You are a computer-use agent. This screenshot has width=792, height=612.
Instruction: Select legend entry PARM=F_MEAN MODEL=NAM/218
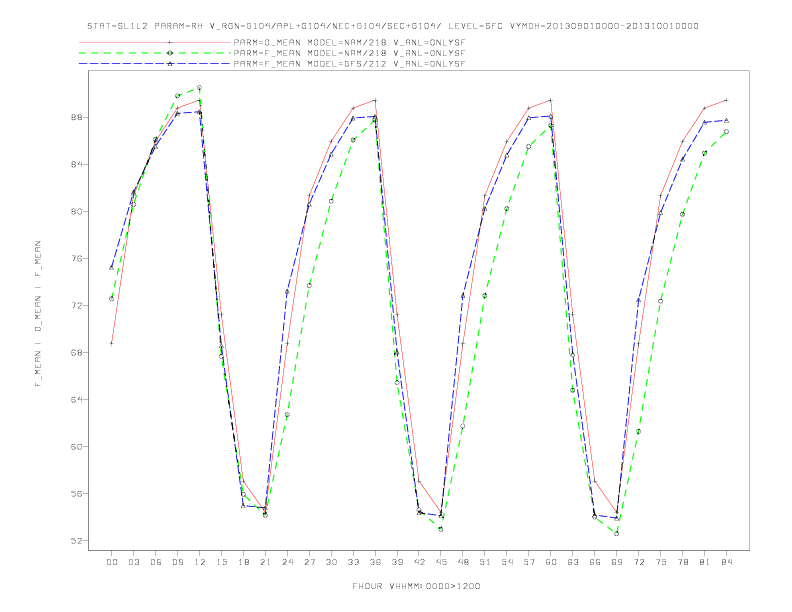349,53
